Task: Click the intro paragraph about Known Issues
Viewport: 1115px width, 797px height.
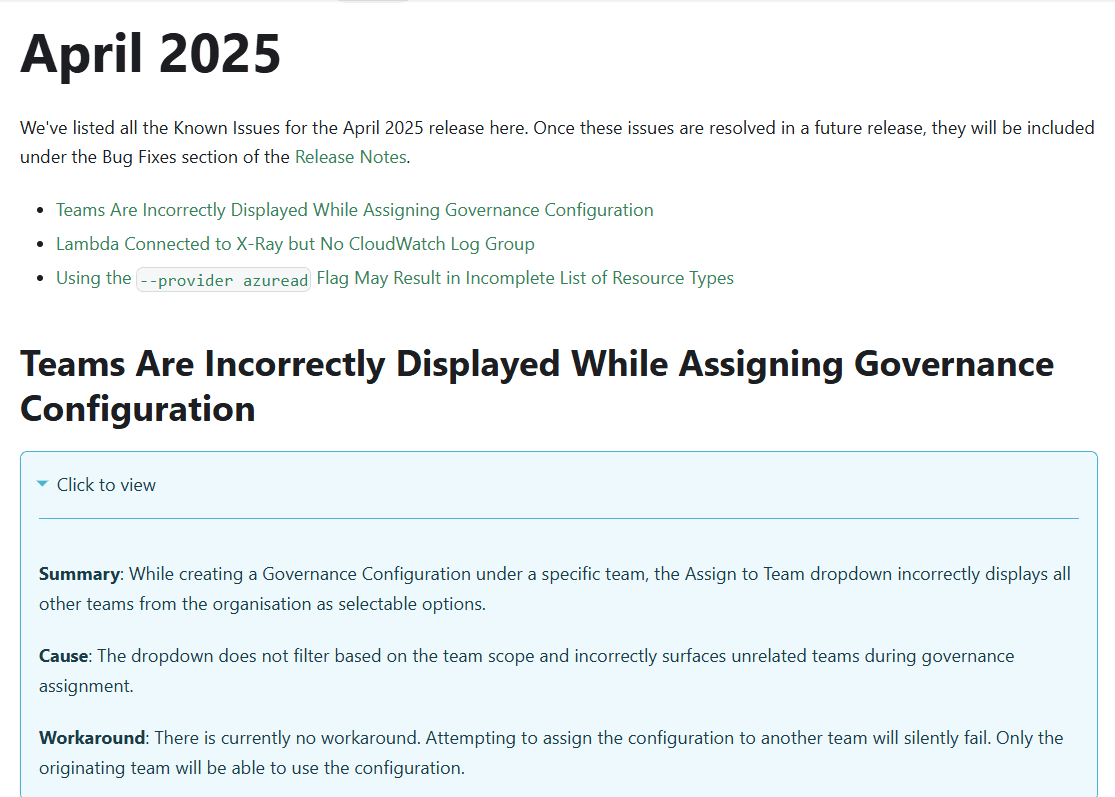Action: tap(557, 142)
